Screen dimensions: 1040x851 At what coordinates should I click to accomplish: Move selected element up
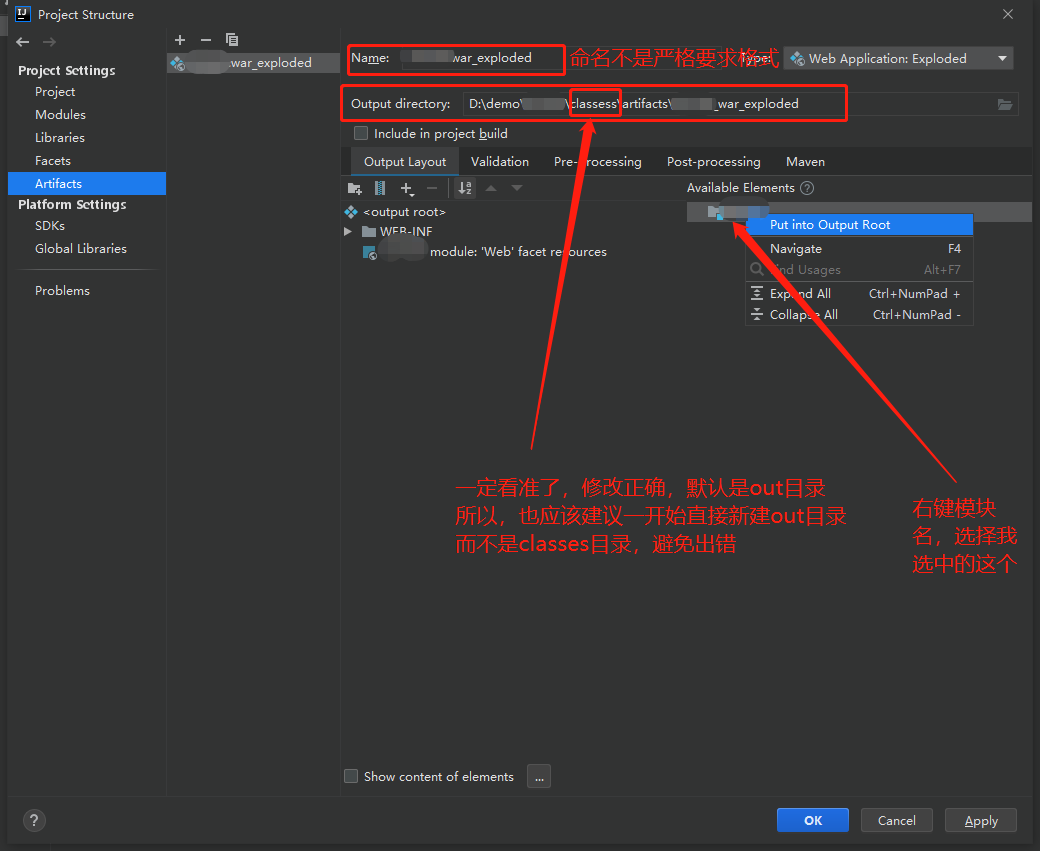coord(491,188)
